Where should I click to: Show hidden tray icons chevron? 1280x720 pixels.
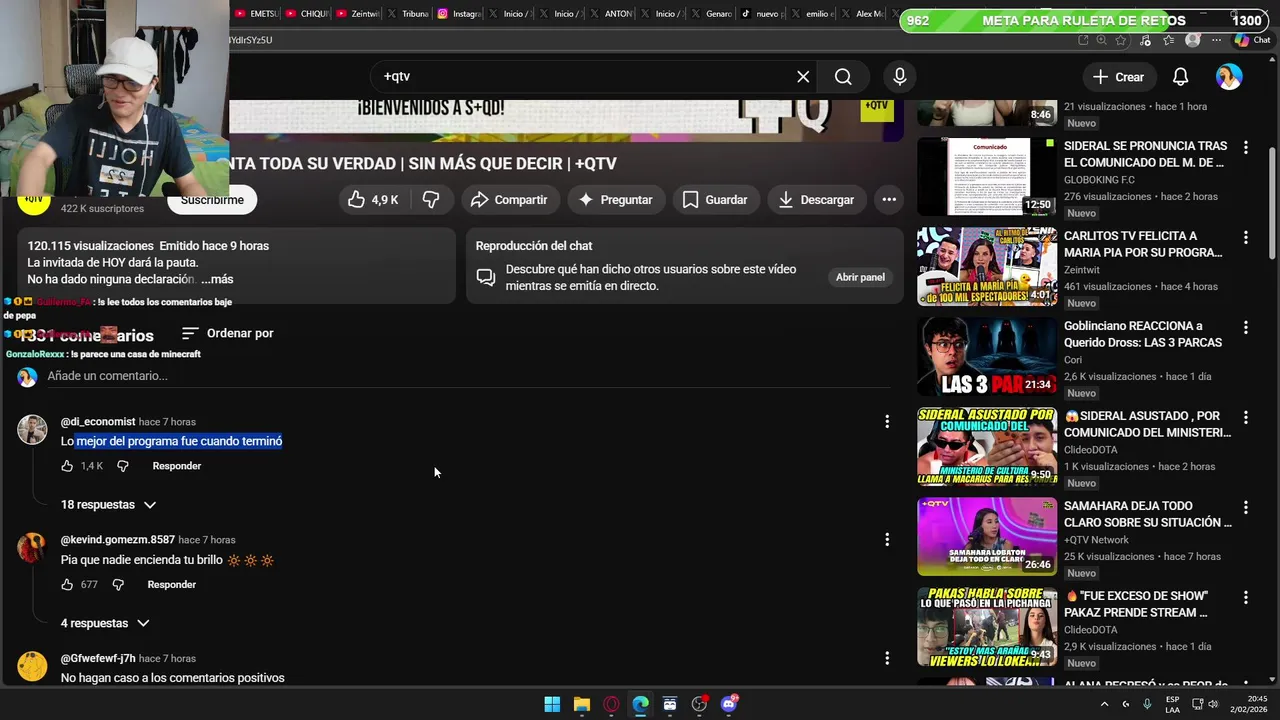1104,704
